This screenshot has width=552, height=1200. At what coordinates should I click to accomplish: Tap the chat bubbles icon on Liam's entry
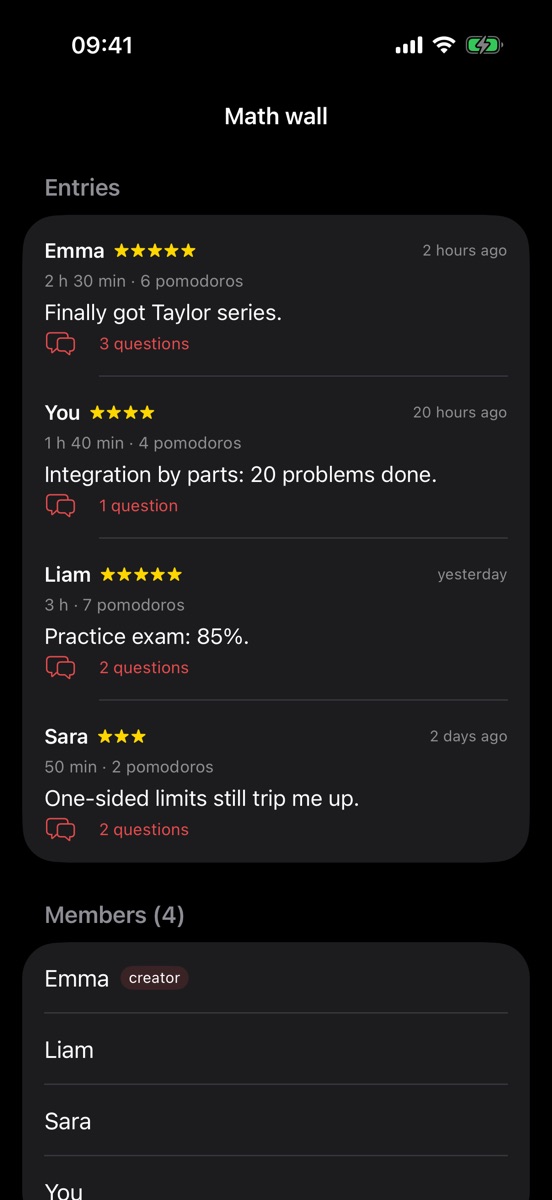pyautogui.click(x=60, y=668)
